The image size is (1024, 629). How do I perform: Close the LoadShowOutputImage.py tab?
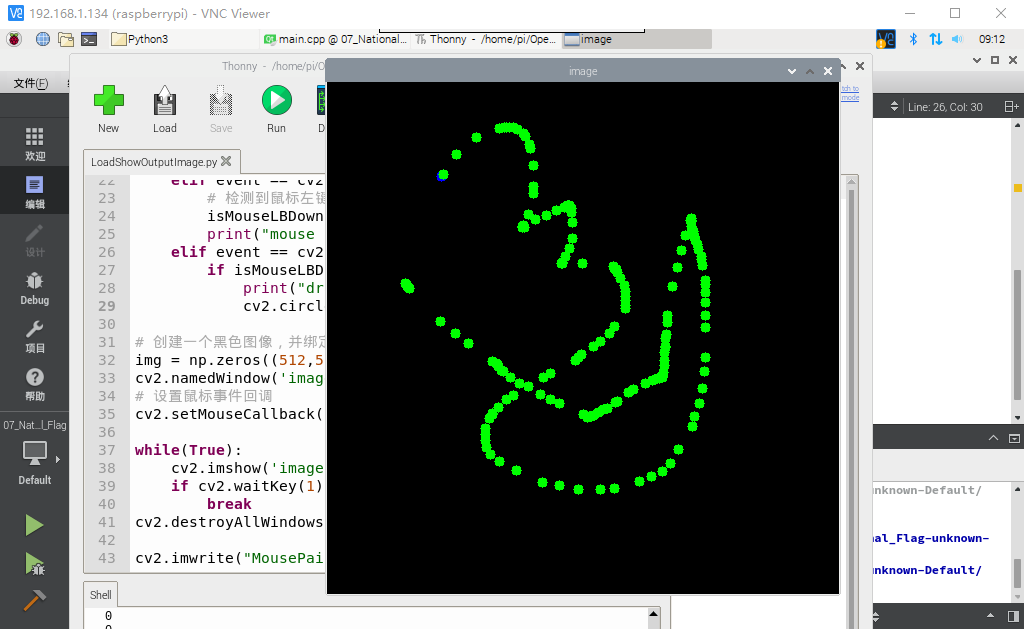(x=226, y=161)
